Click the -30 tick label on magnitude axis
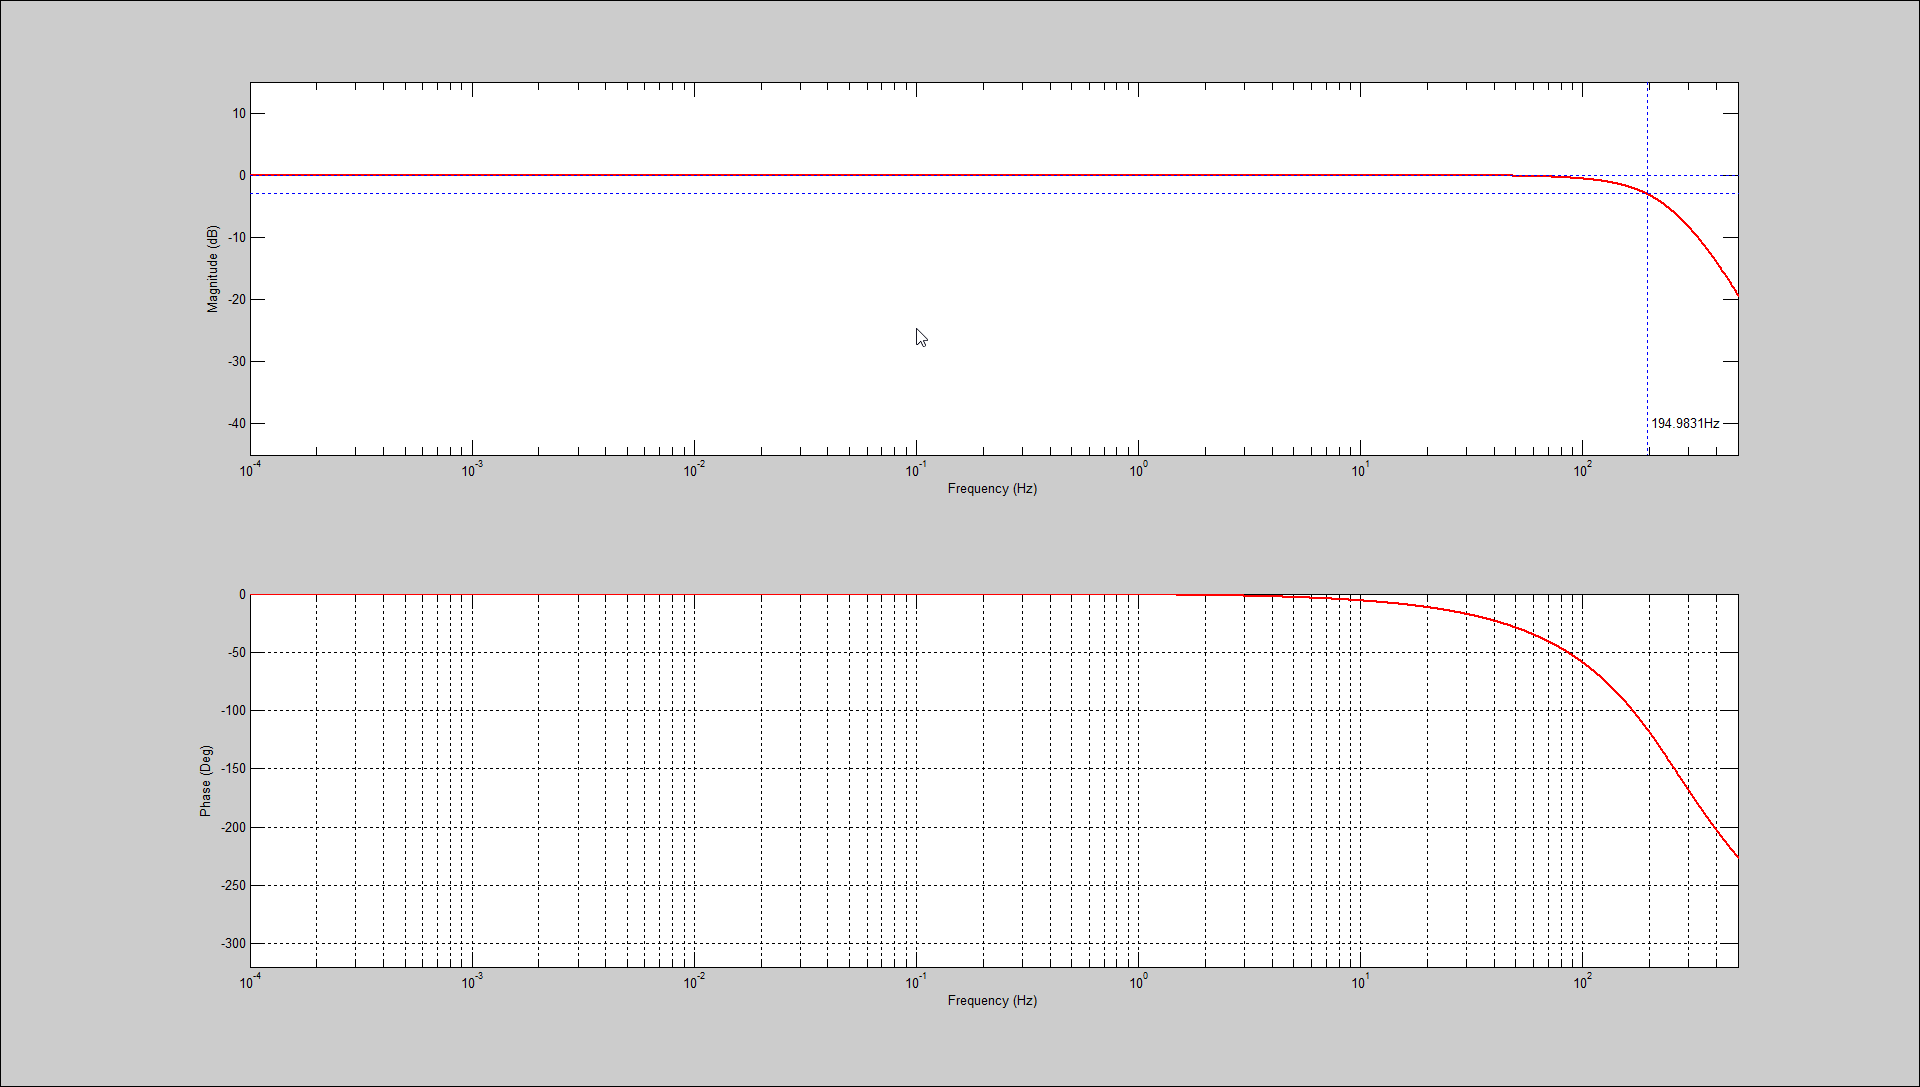This screenshot has width=1920, height=1087. coord(237,362)
